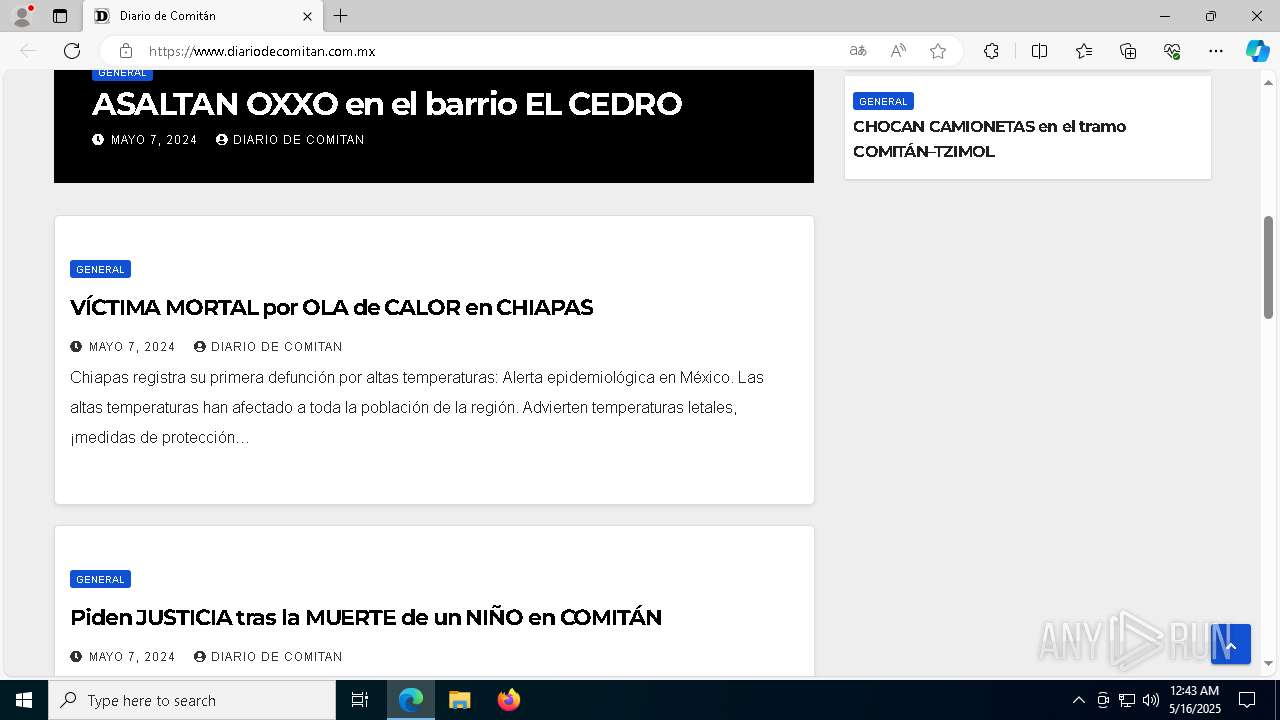Screen dimensions: 1280x720
Task: Click the scrollbar up arrow
Action: click(1268, 81)
